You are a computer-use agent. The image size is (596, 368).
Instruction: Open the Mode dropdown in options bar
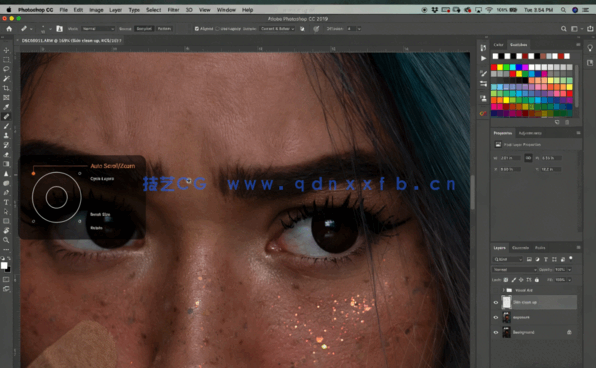(x=98, y=29)
